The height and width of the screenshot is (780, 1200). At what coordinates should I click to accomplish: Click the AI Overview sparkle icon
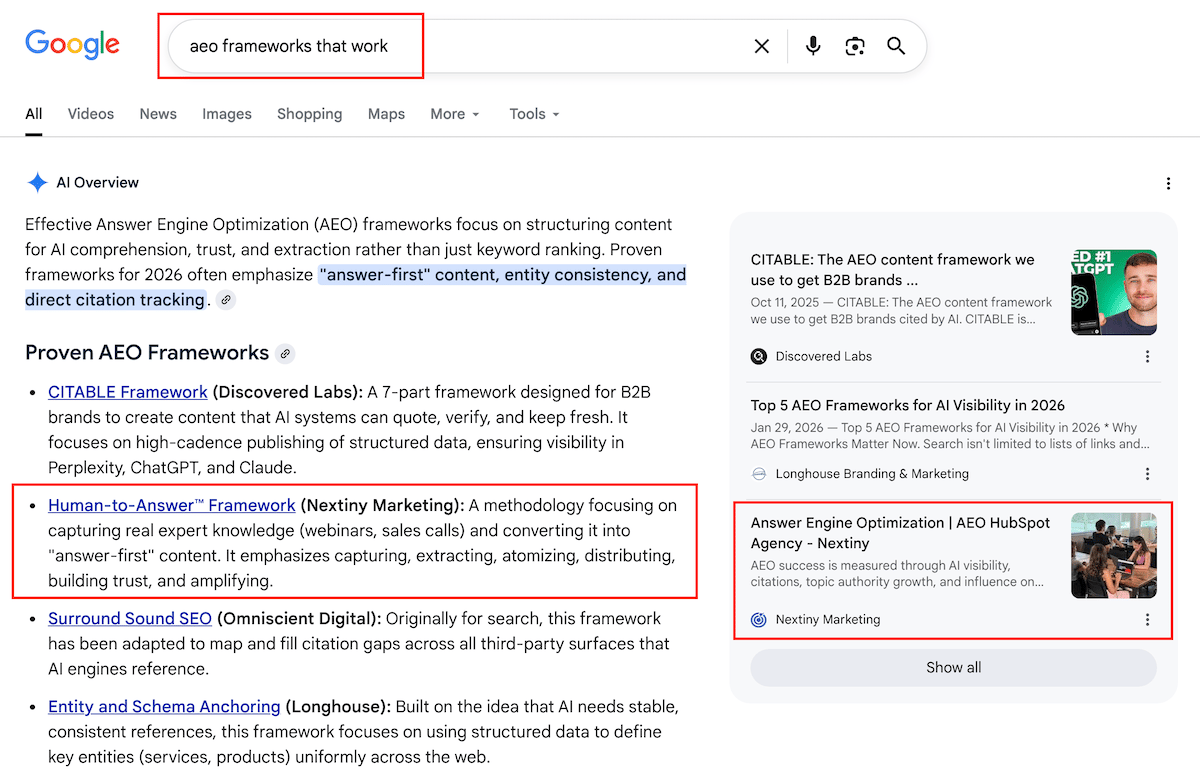[37, 183]
